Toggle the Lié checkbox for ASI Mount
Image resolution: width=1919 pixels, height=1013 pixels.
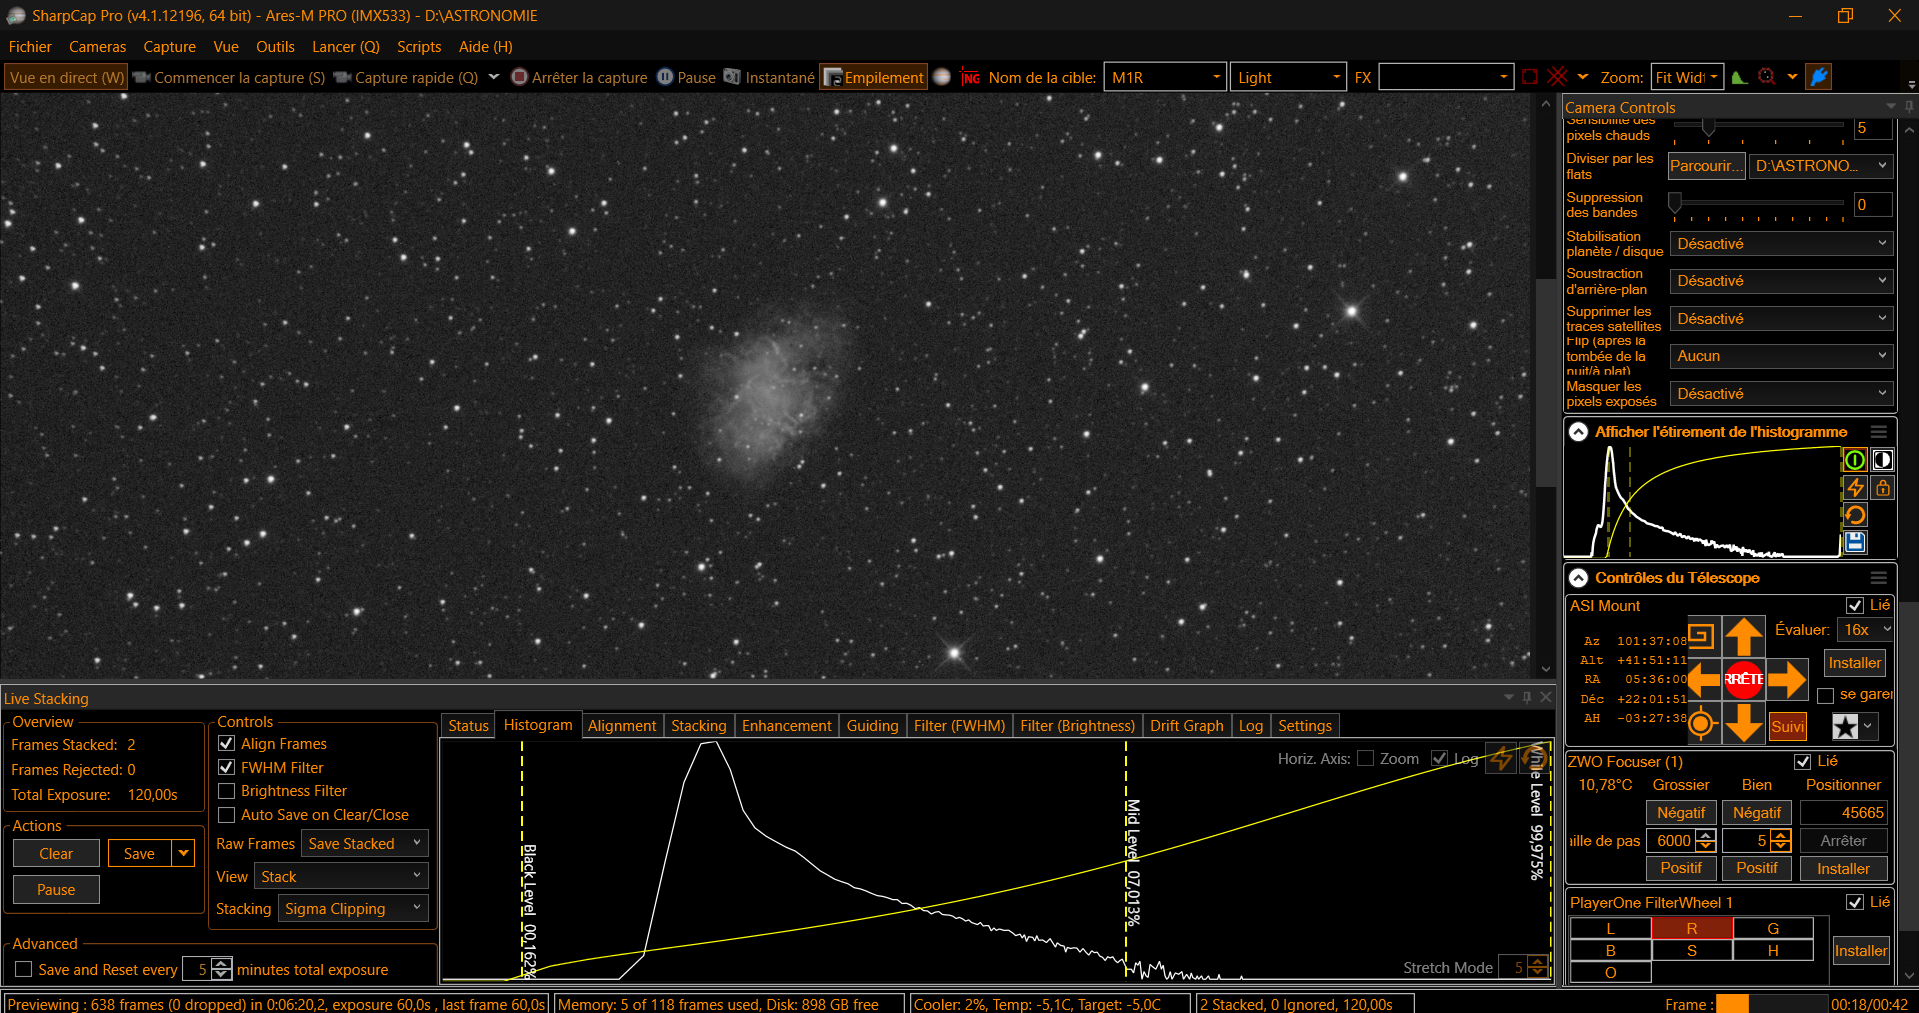pyautogui.click(x=1855, y=605)
